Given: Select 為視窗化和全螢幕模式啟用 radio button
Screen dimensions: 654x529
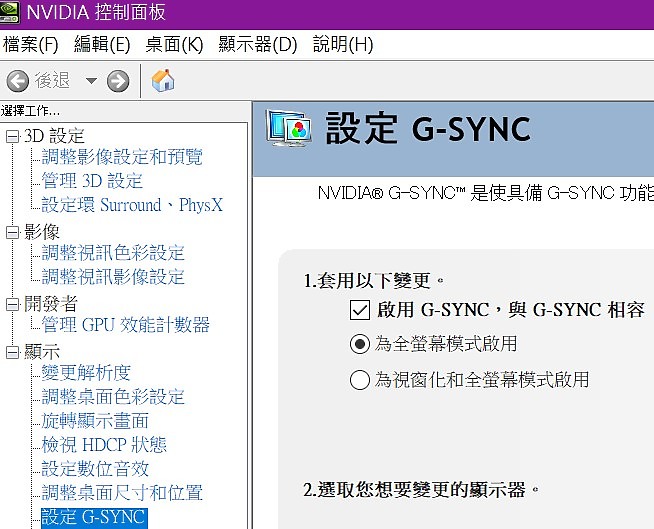Looking at the screenshot, I should (360, 380).
